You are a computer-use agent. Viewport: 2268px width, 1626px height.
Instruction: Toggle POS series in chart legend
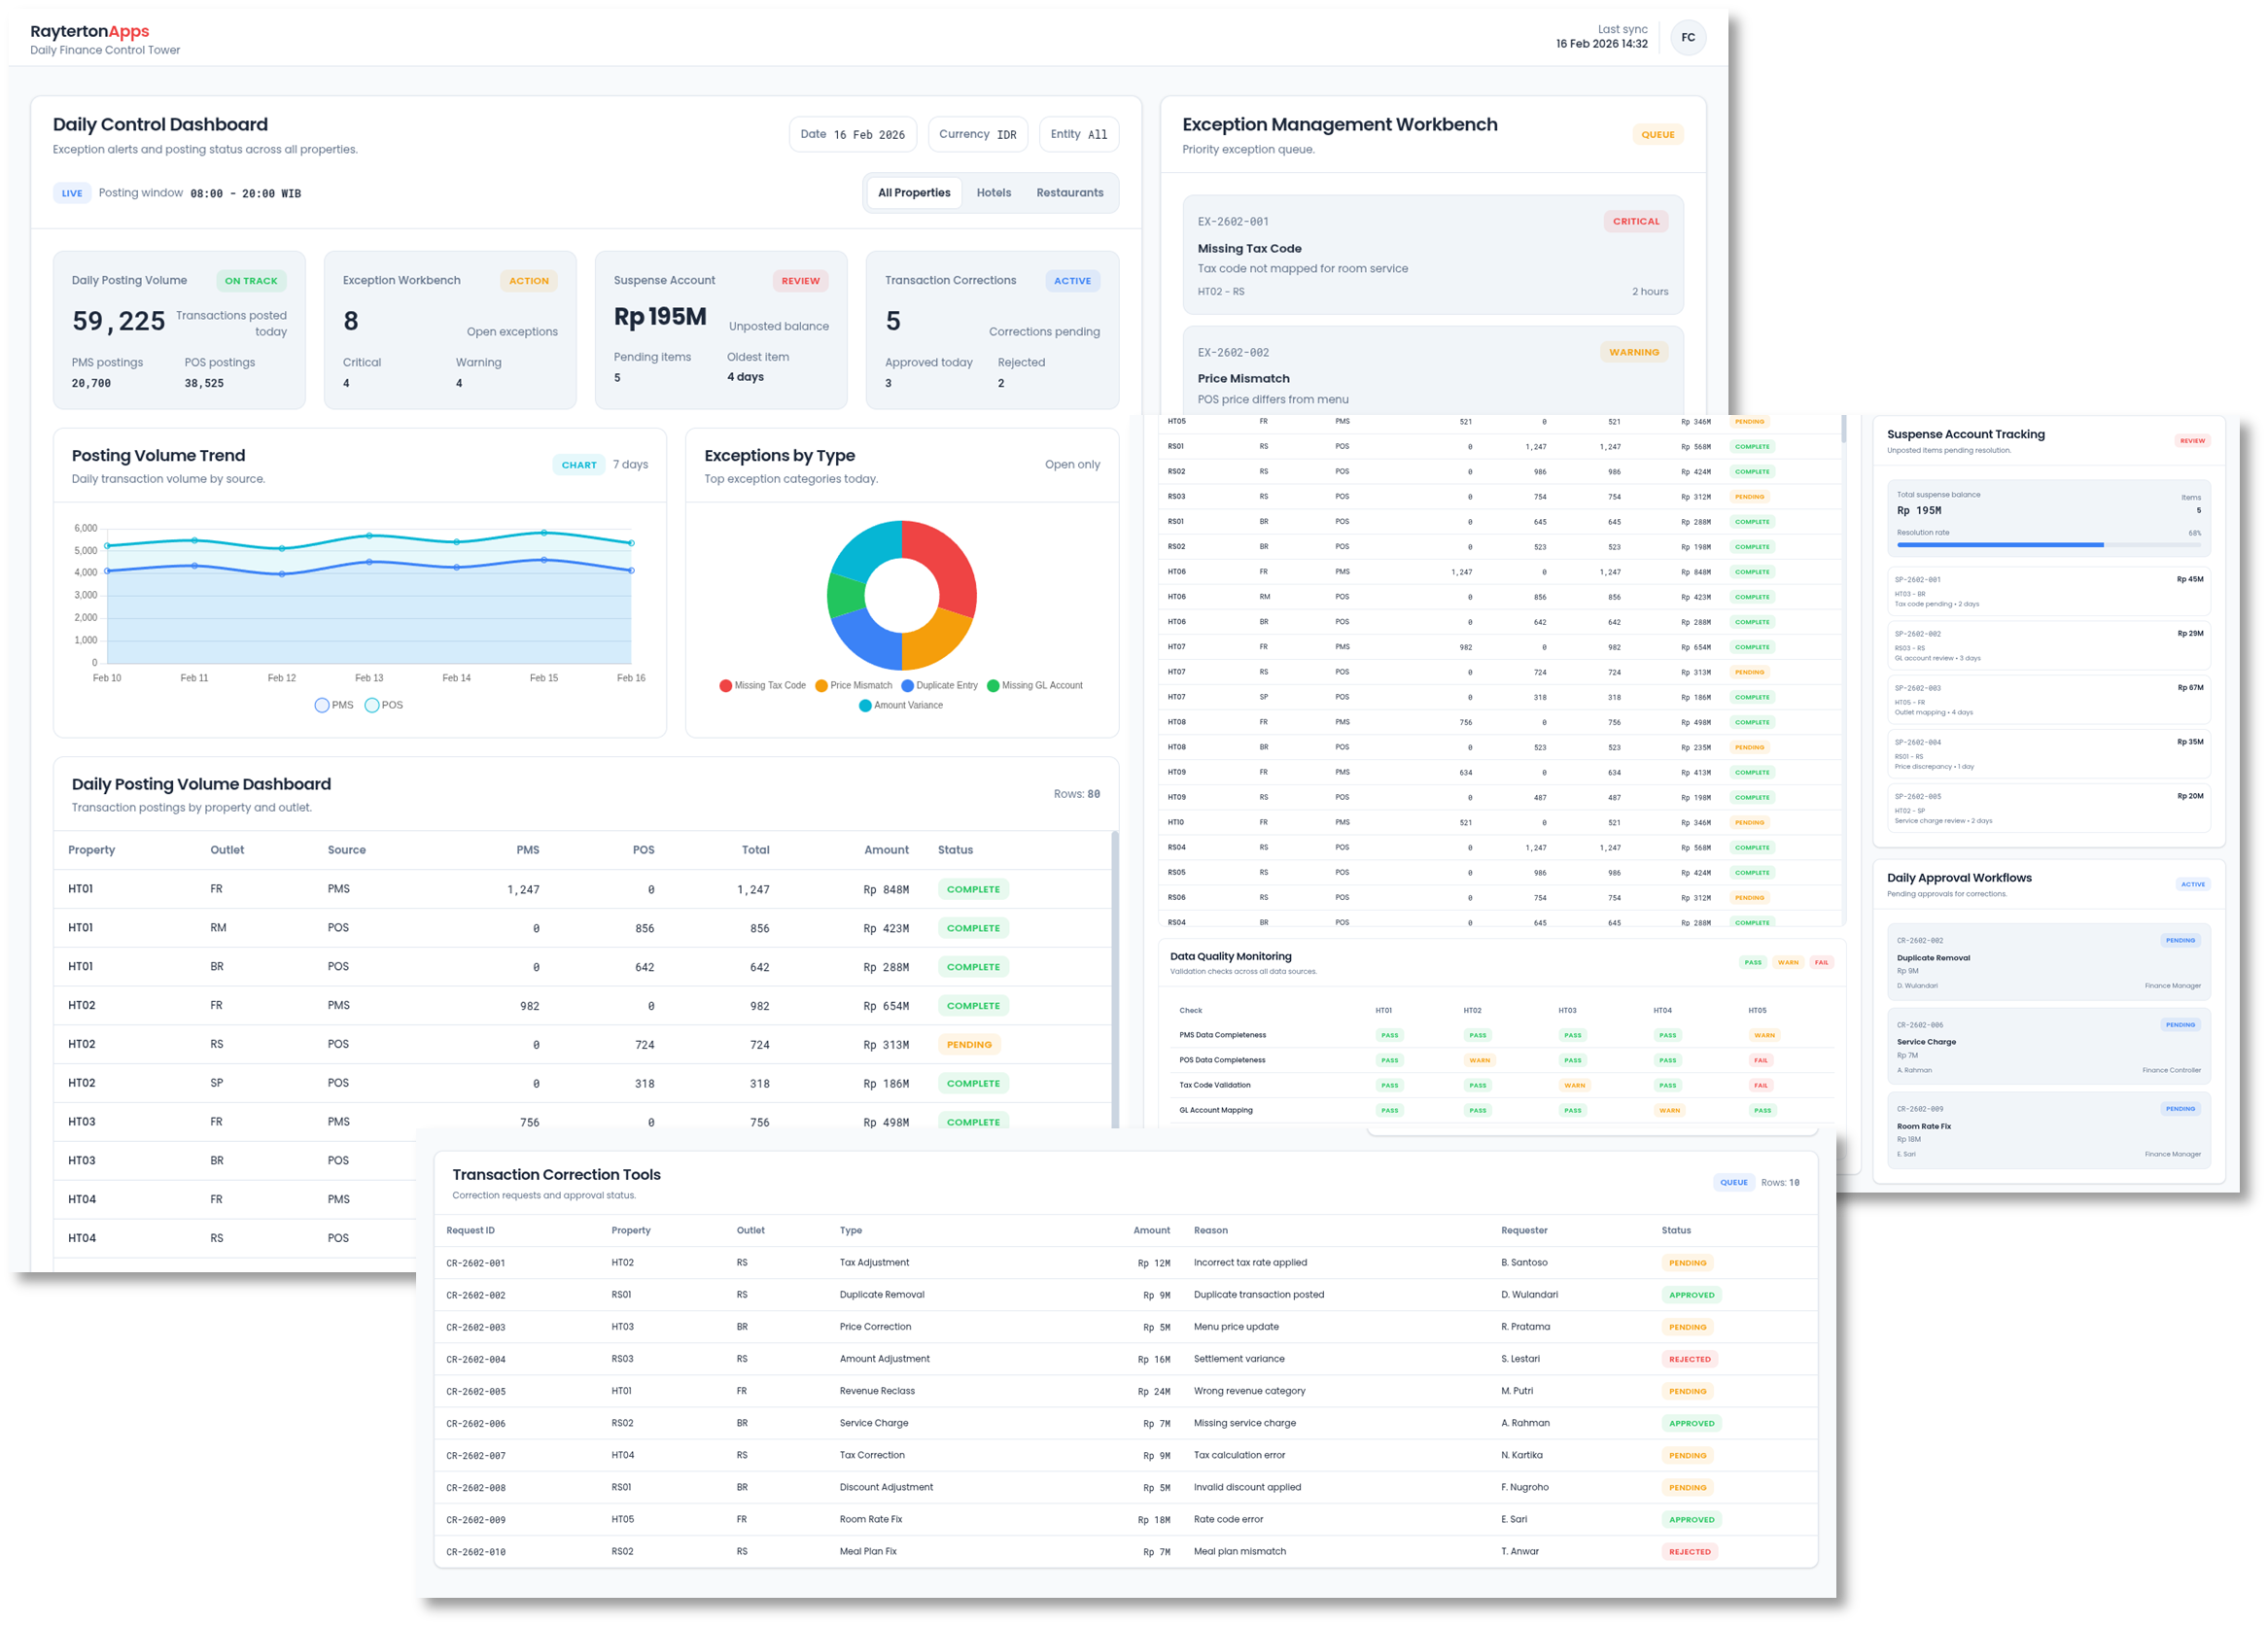point(384,705)
